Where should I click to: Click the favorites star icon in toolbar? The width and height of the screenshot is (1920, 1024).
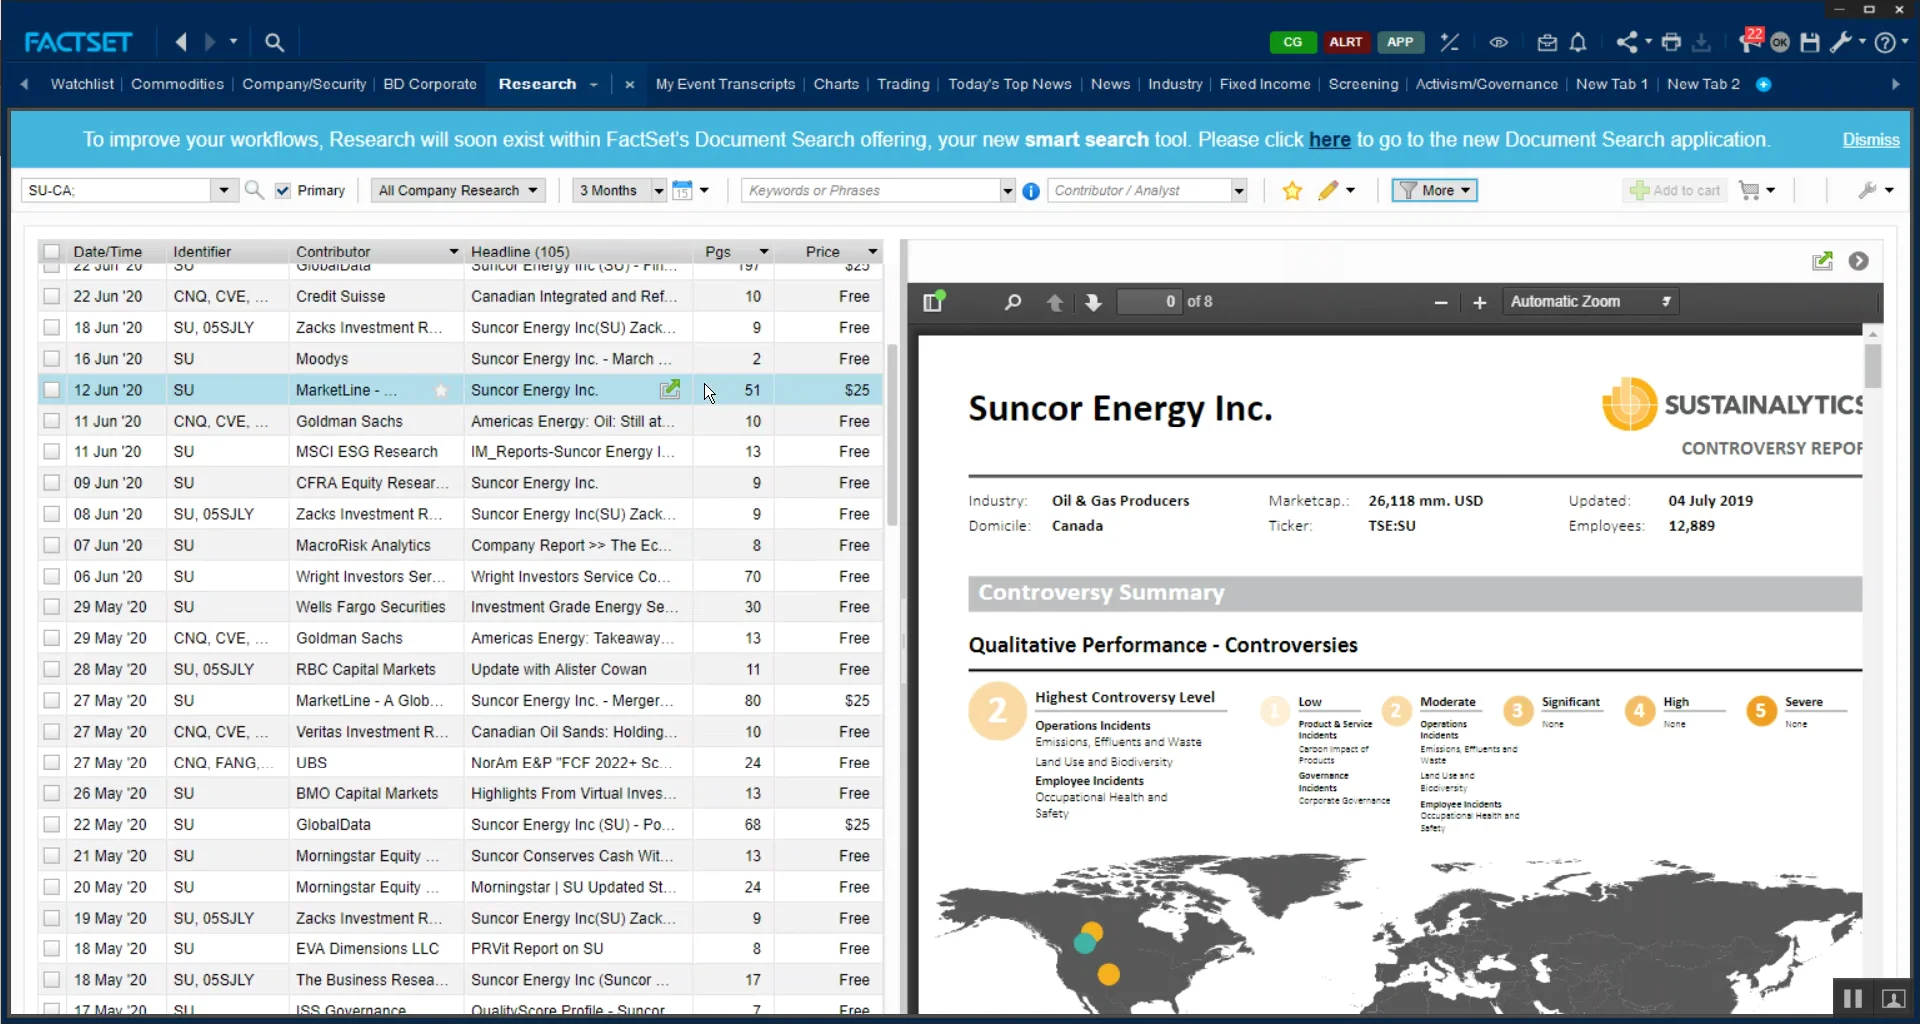click(1292, 190)
